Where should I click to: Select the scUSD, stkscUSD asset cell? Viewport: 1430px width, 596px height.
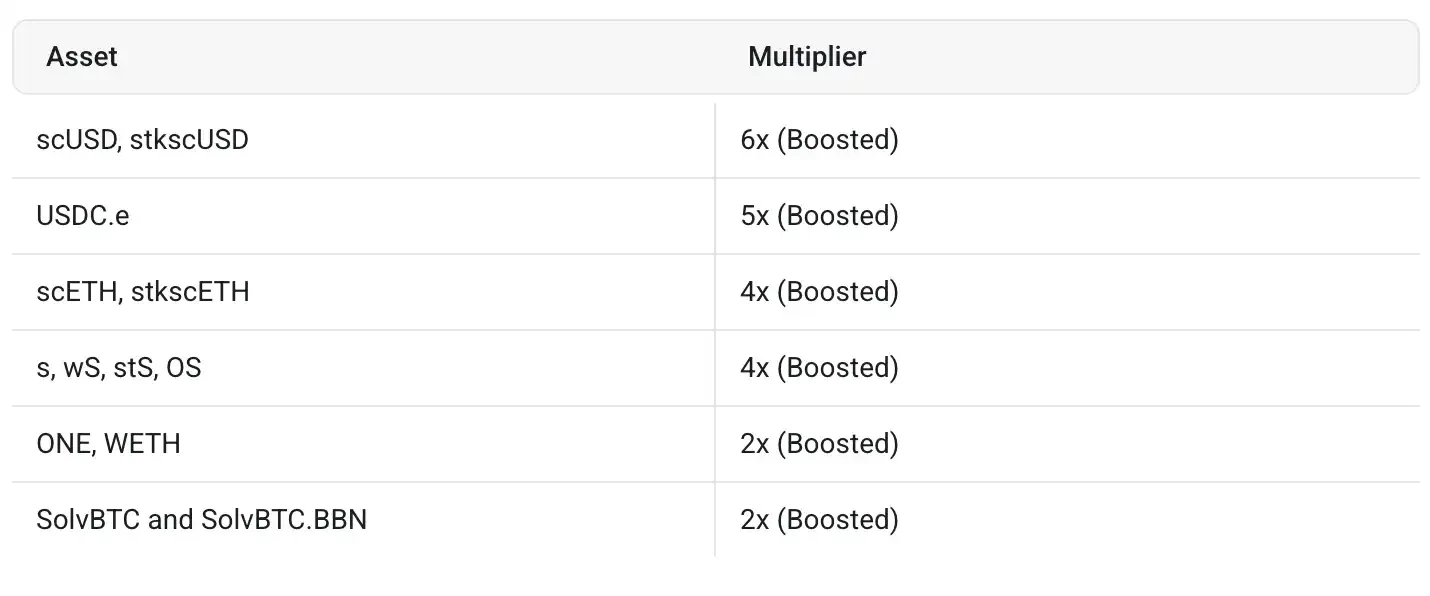(142, 140)
